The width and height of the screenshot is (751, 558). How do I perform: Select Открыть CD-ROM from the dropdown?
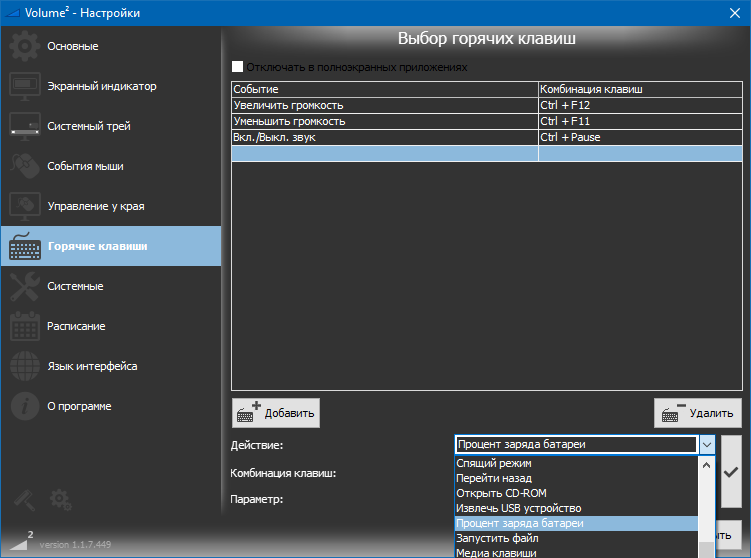[576, 493]
